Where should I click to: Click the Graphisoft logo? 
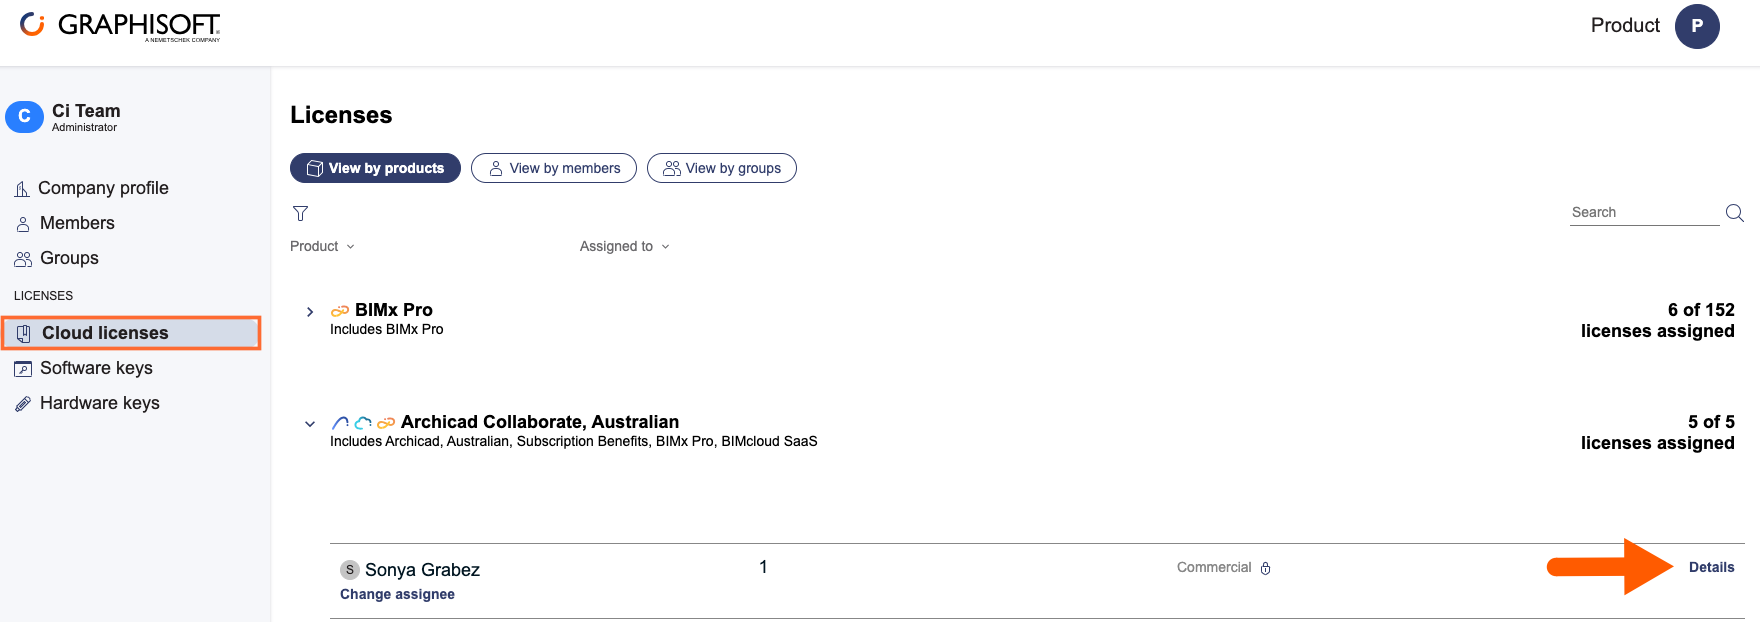(x=120, y=26)
